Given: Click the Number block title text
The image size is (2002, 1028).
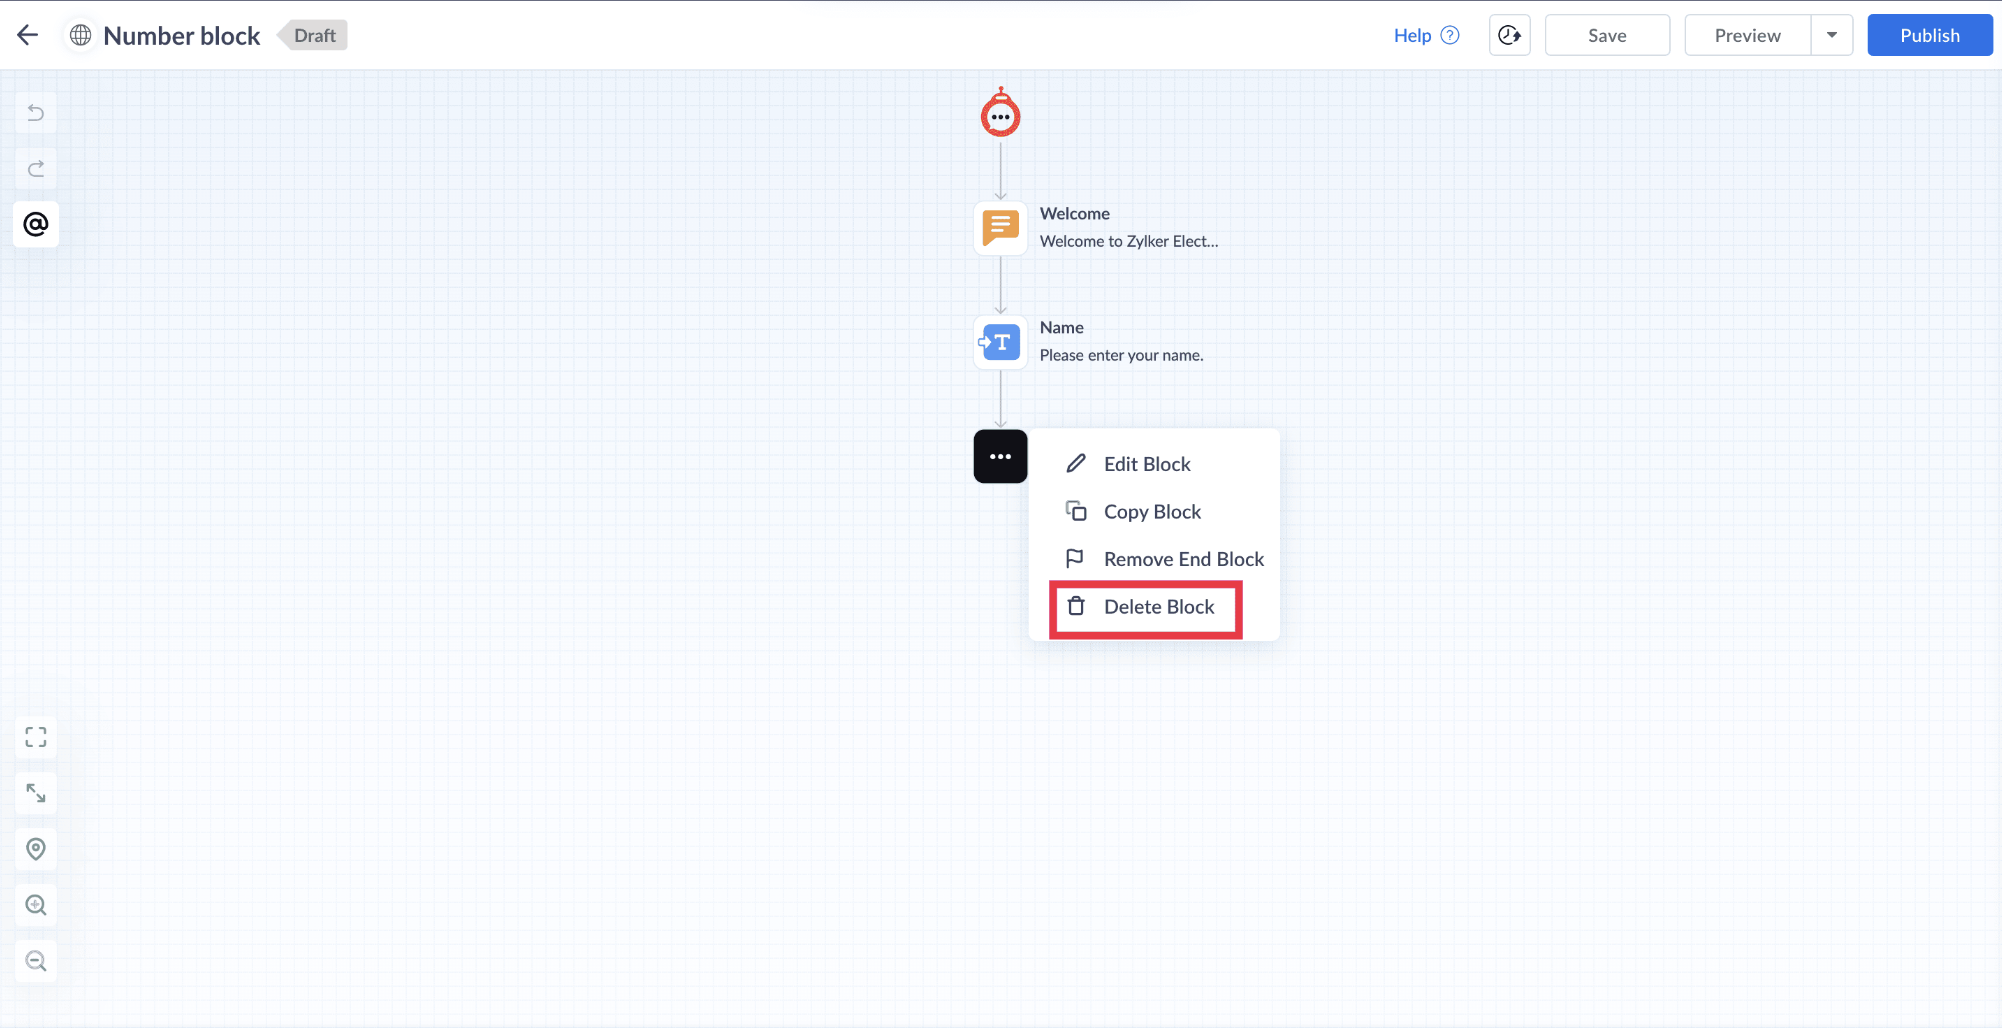Looking at the screenshot, I should point(182,36).
